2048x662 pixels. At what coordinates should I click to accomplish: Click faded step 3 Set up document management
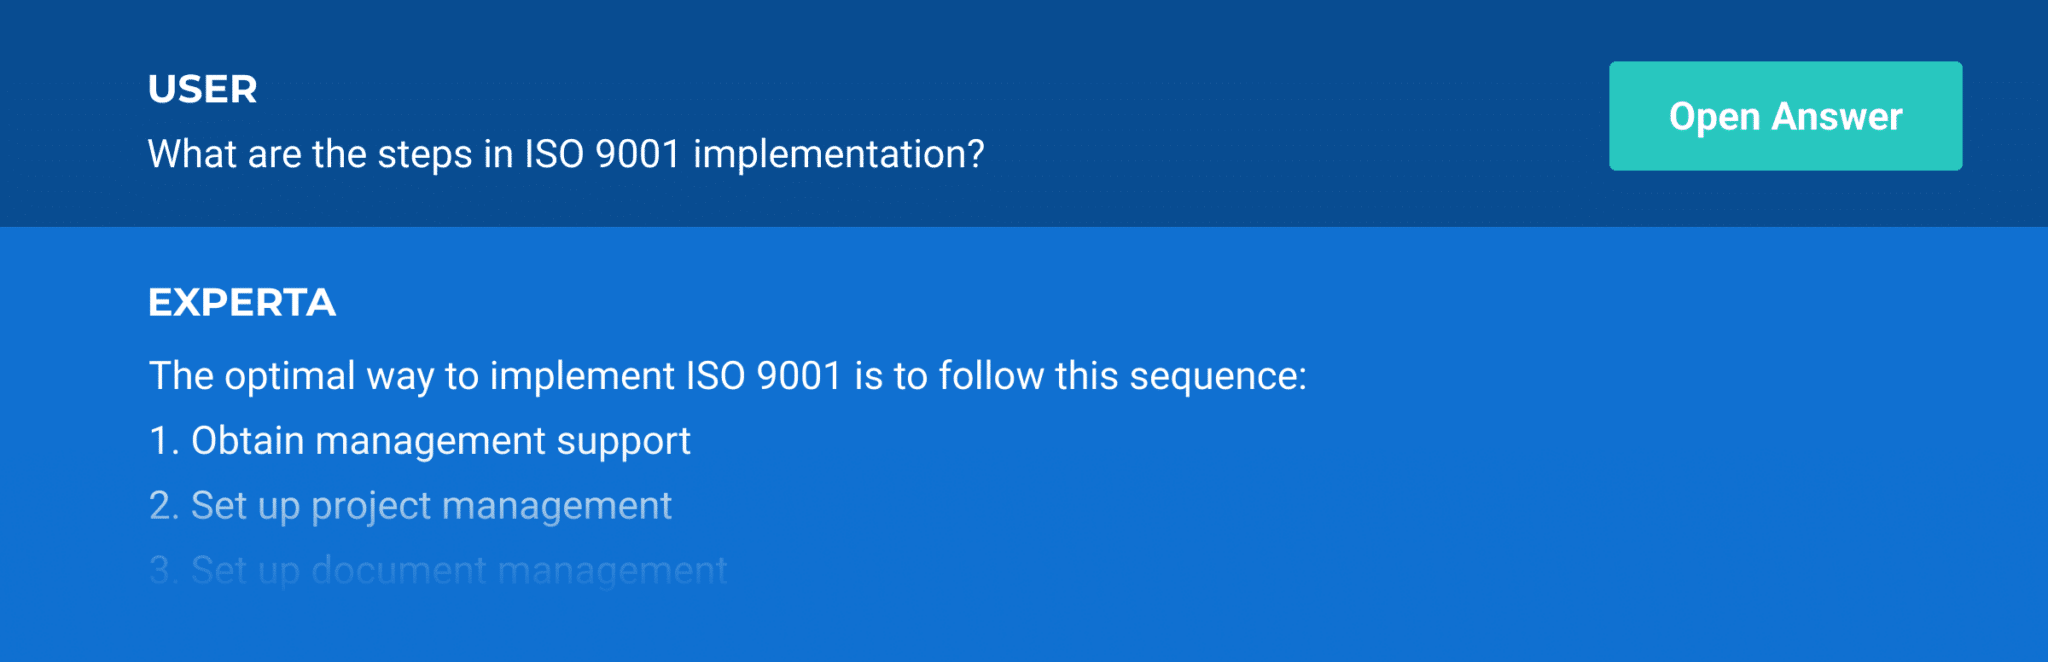pyautogui.click(x=436, y=569)
